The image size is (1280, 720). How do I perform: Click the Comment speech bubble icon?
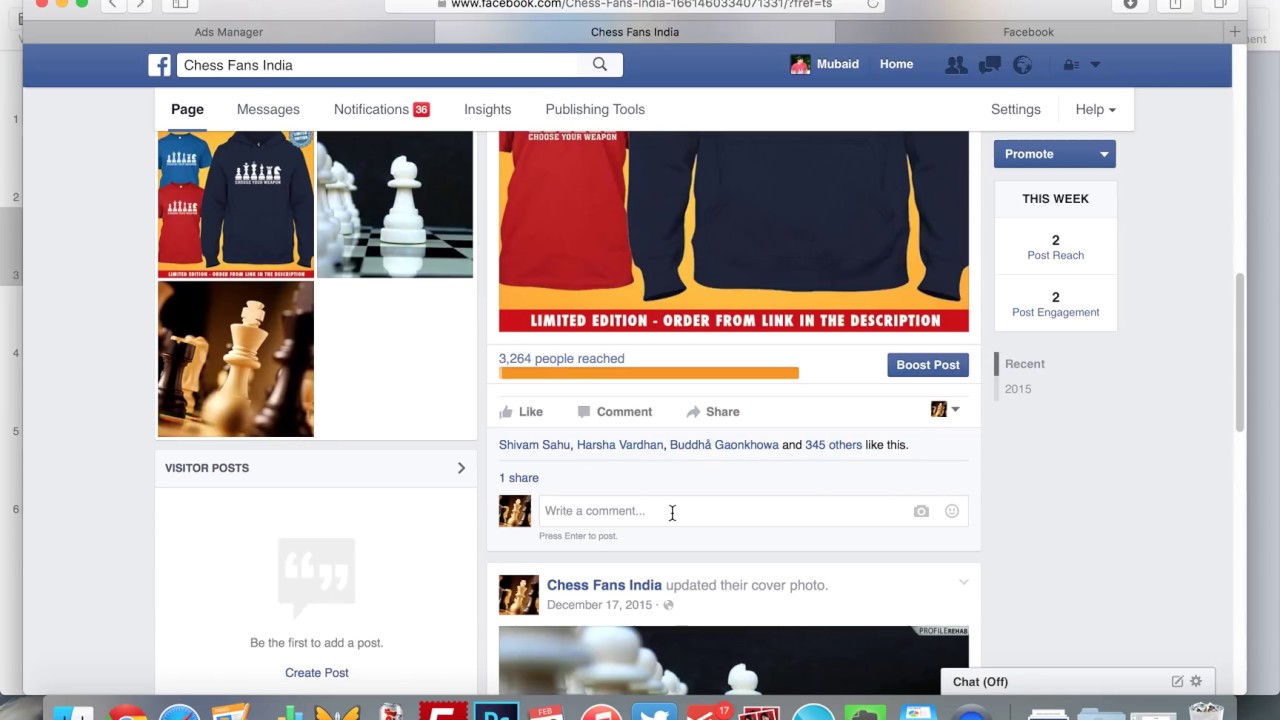(x=584, y=411)
